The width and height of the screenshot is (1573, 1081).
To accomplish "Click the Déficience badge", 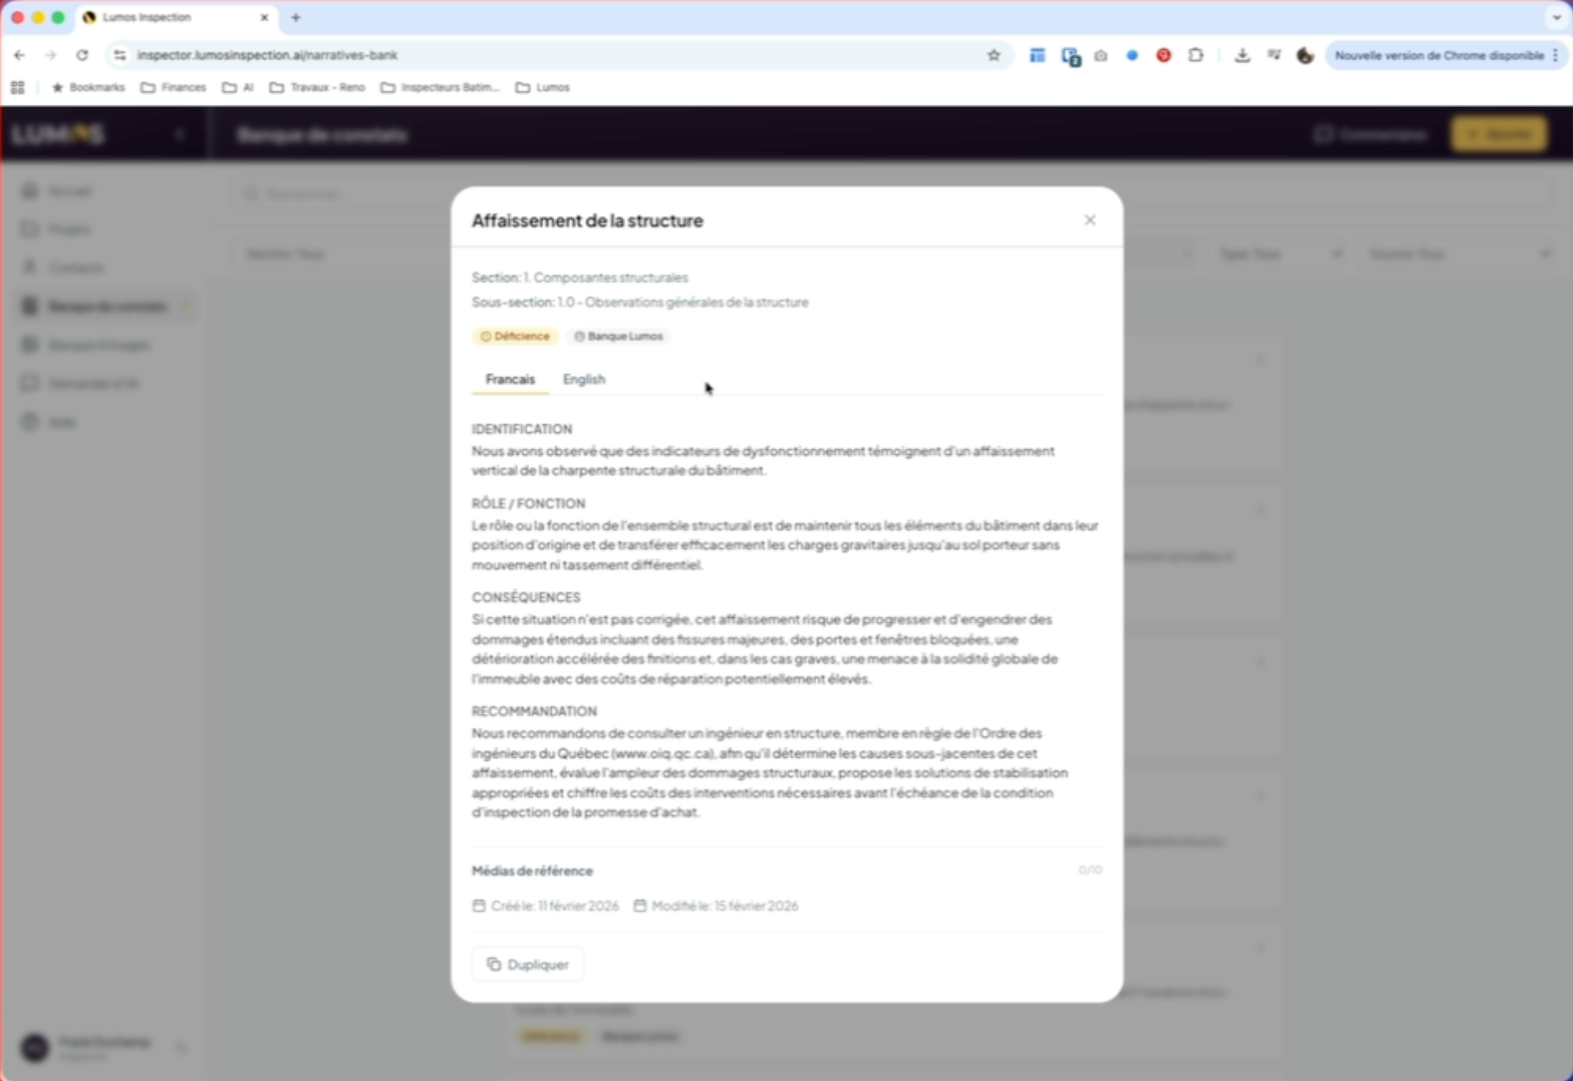I will [515, 336].
